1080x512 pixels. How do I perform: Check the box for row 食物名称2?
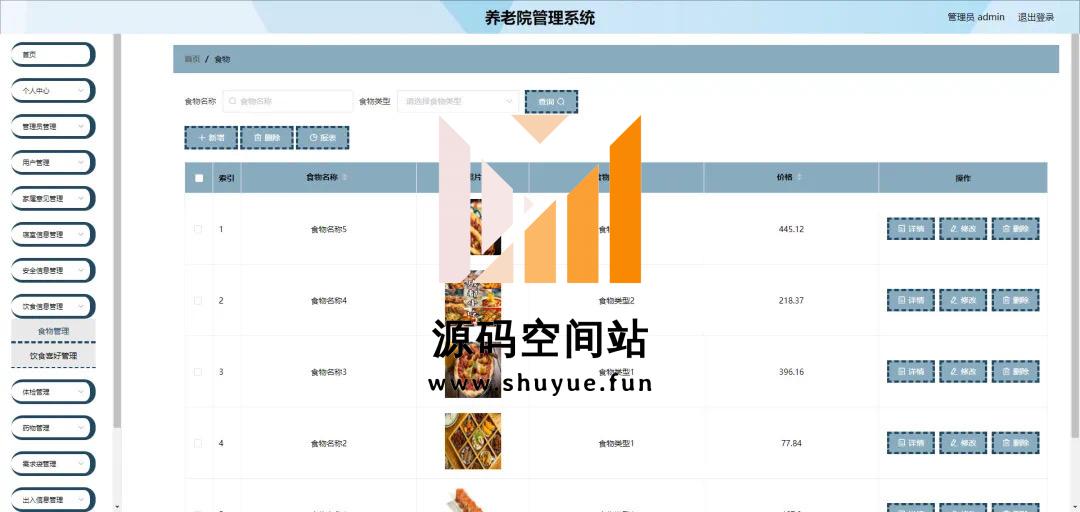pos(198,443)
